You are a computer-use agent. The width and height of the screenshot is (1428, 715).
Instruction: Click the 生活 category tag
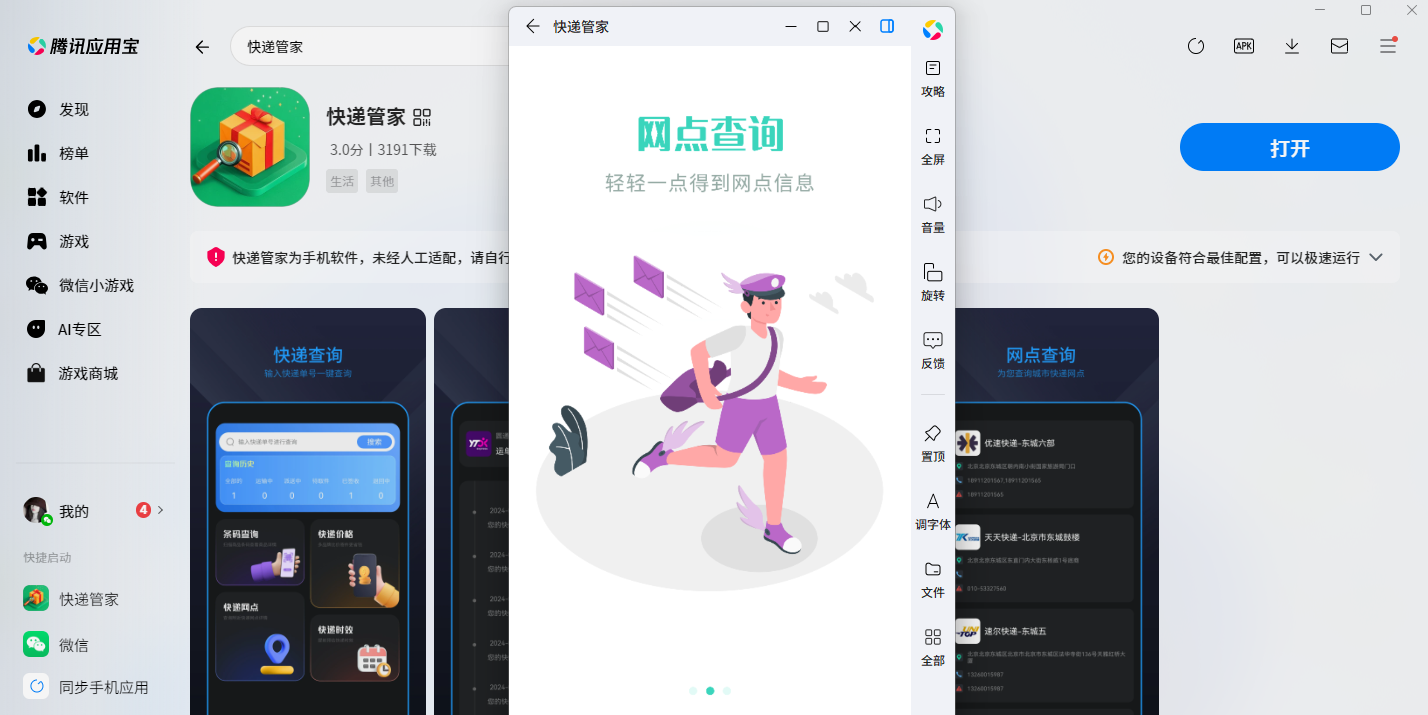pos(342,181)
